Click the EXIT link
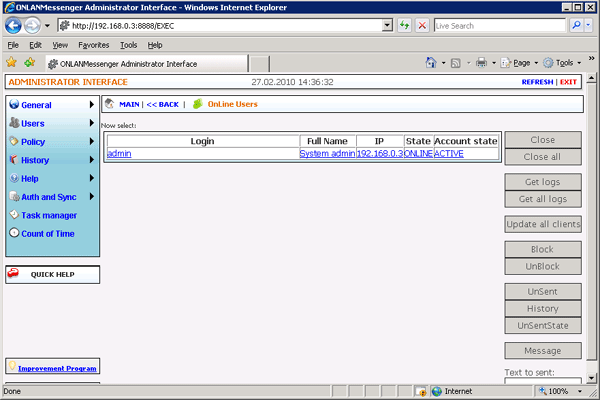This screenshot has height=400, width=600. pos(568,82)
